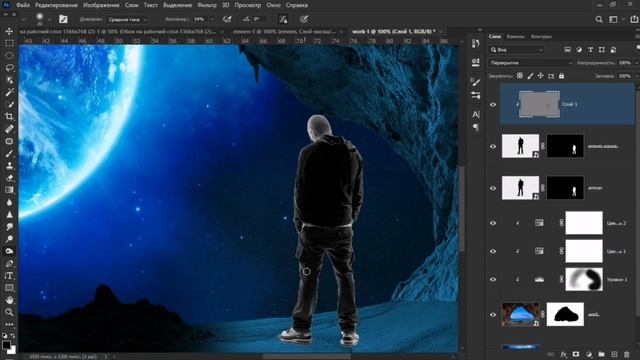Open the Выделение menu

point(177,5)
